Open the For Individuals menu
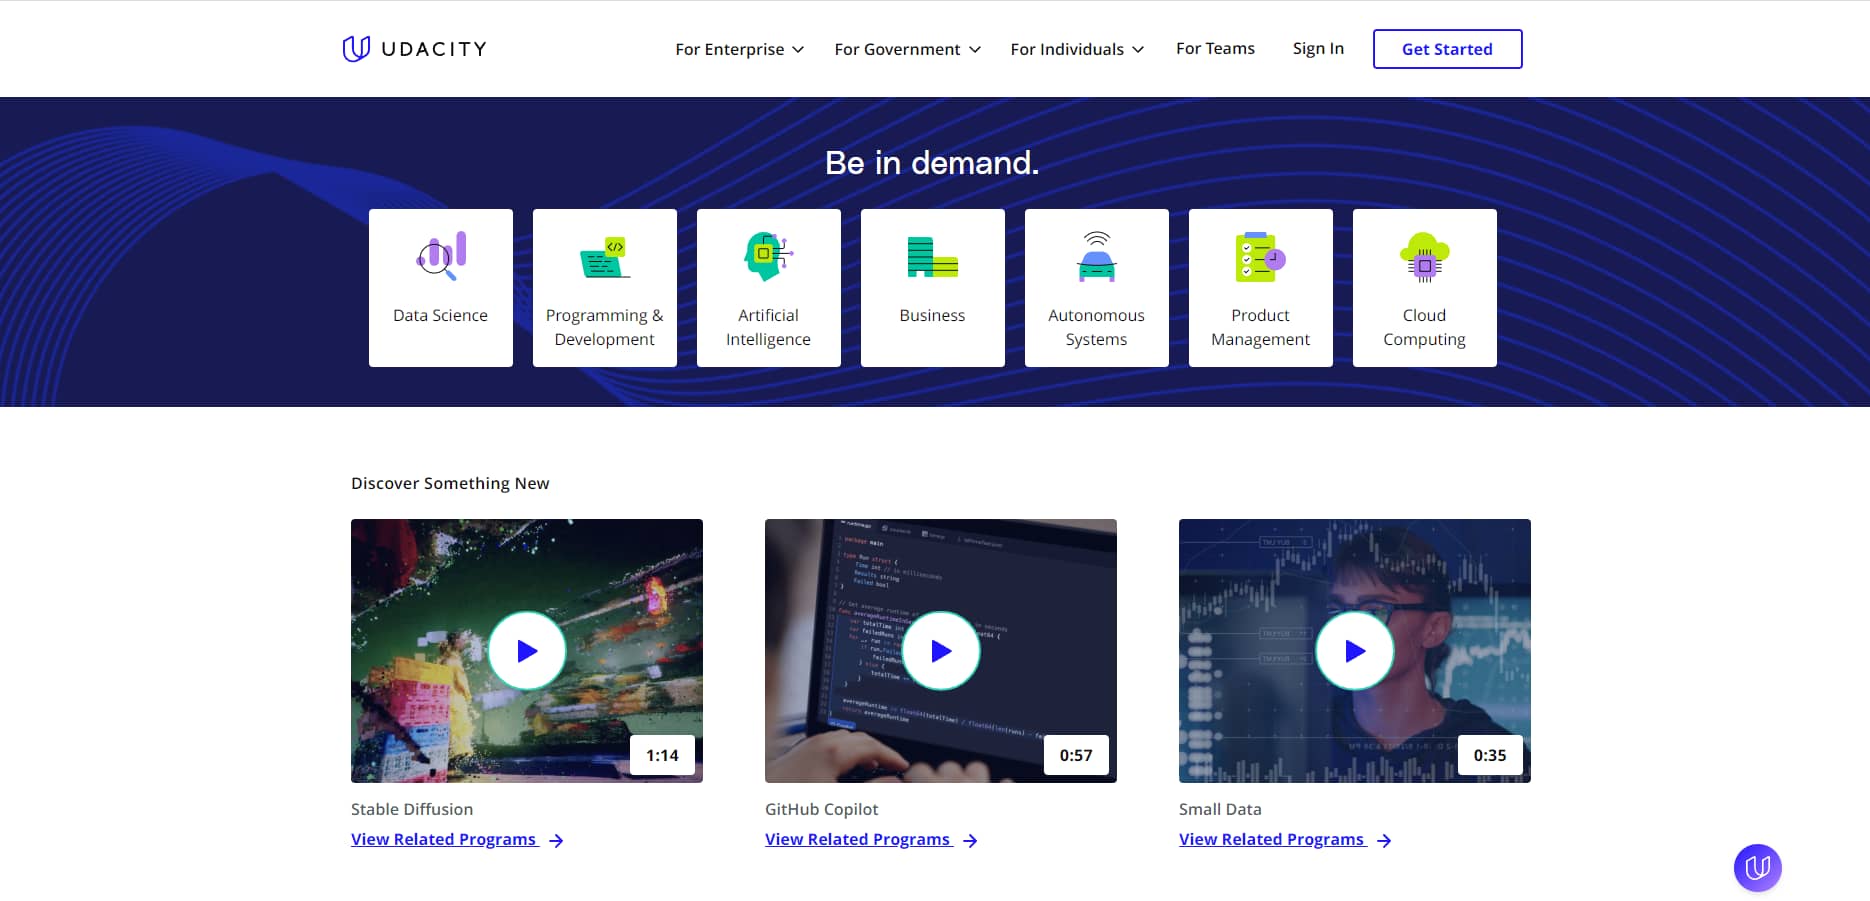 coord(1077,49)
